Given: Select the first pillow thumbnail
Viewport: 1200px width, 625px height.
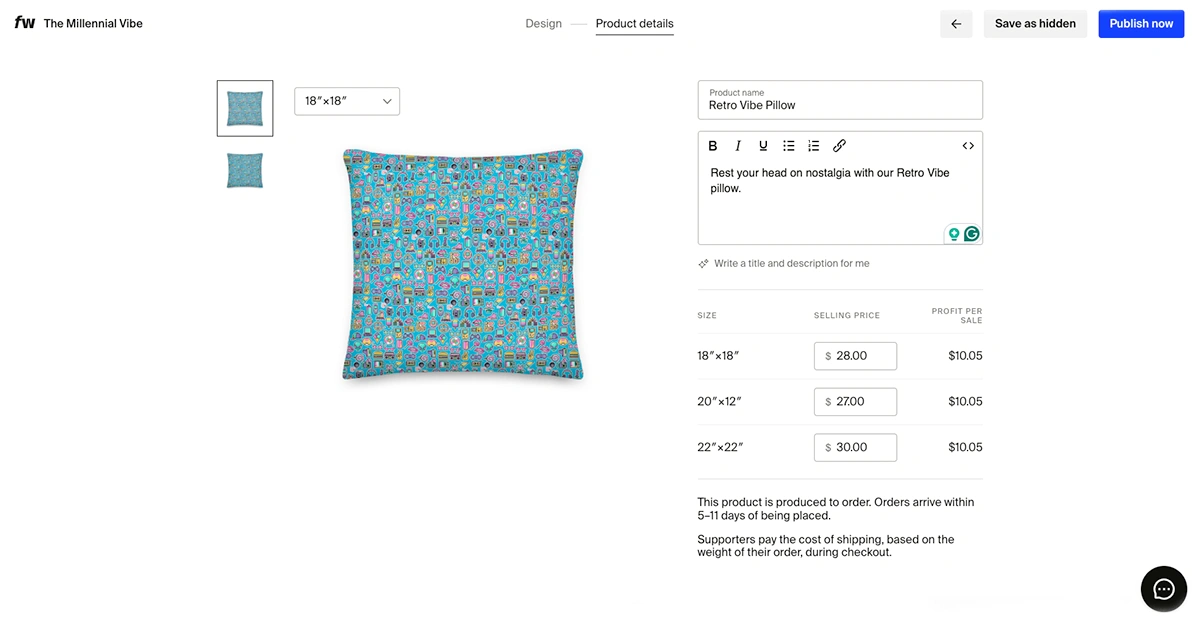Looking at the screenshot, I should click(x=245, y=108).
